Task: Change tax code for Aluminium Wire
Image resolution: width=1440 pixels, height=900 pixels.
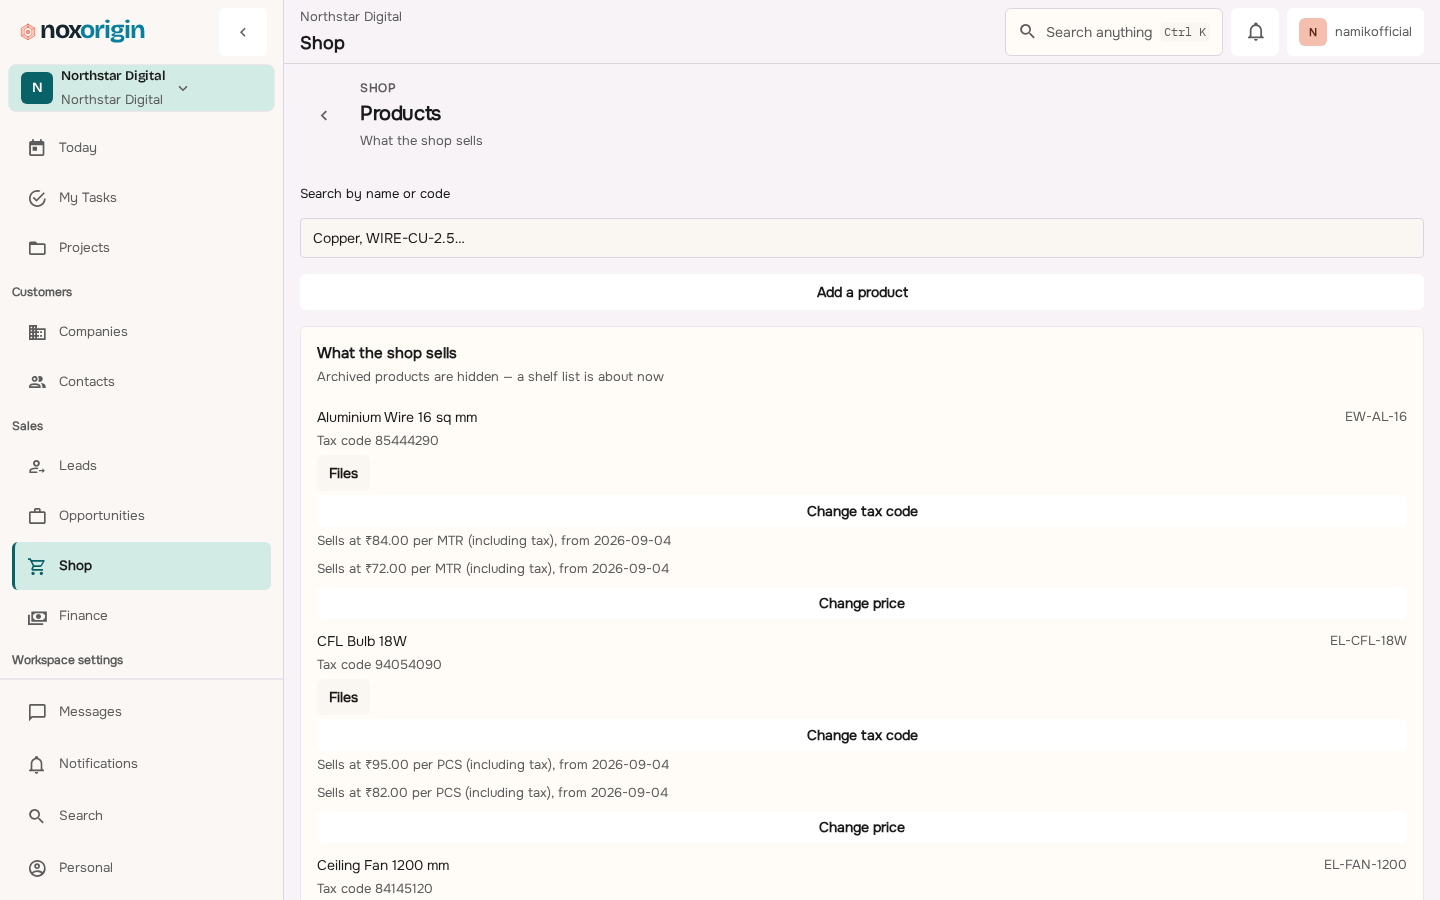Action: click(x=862, y=511)
